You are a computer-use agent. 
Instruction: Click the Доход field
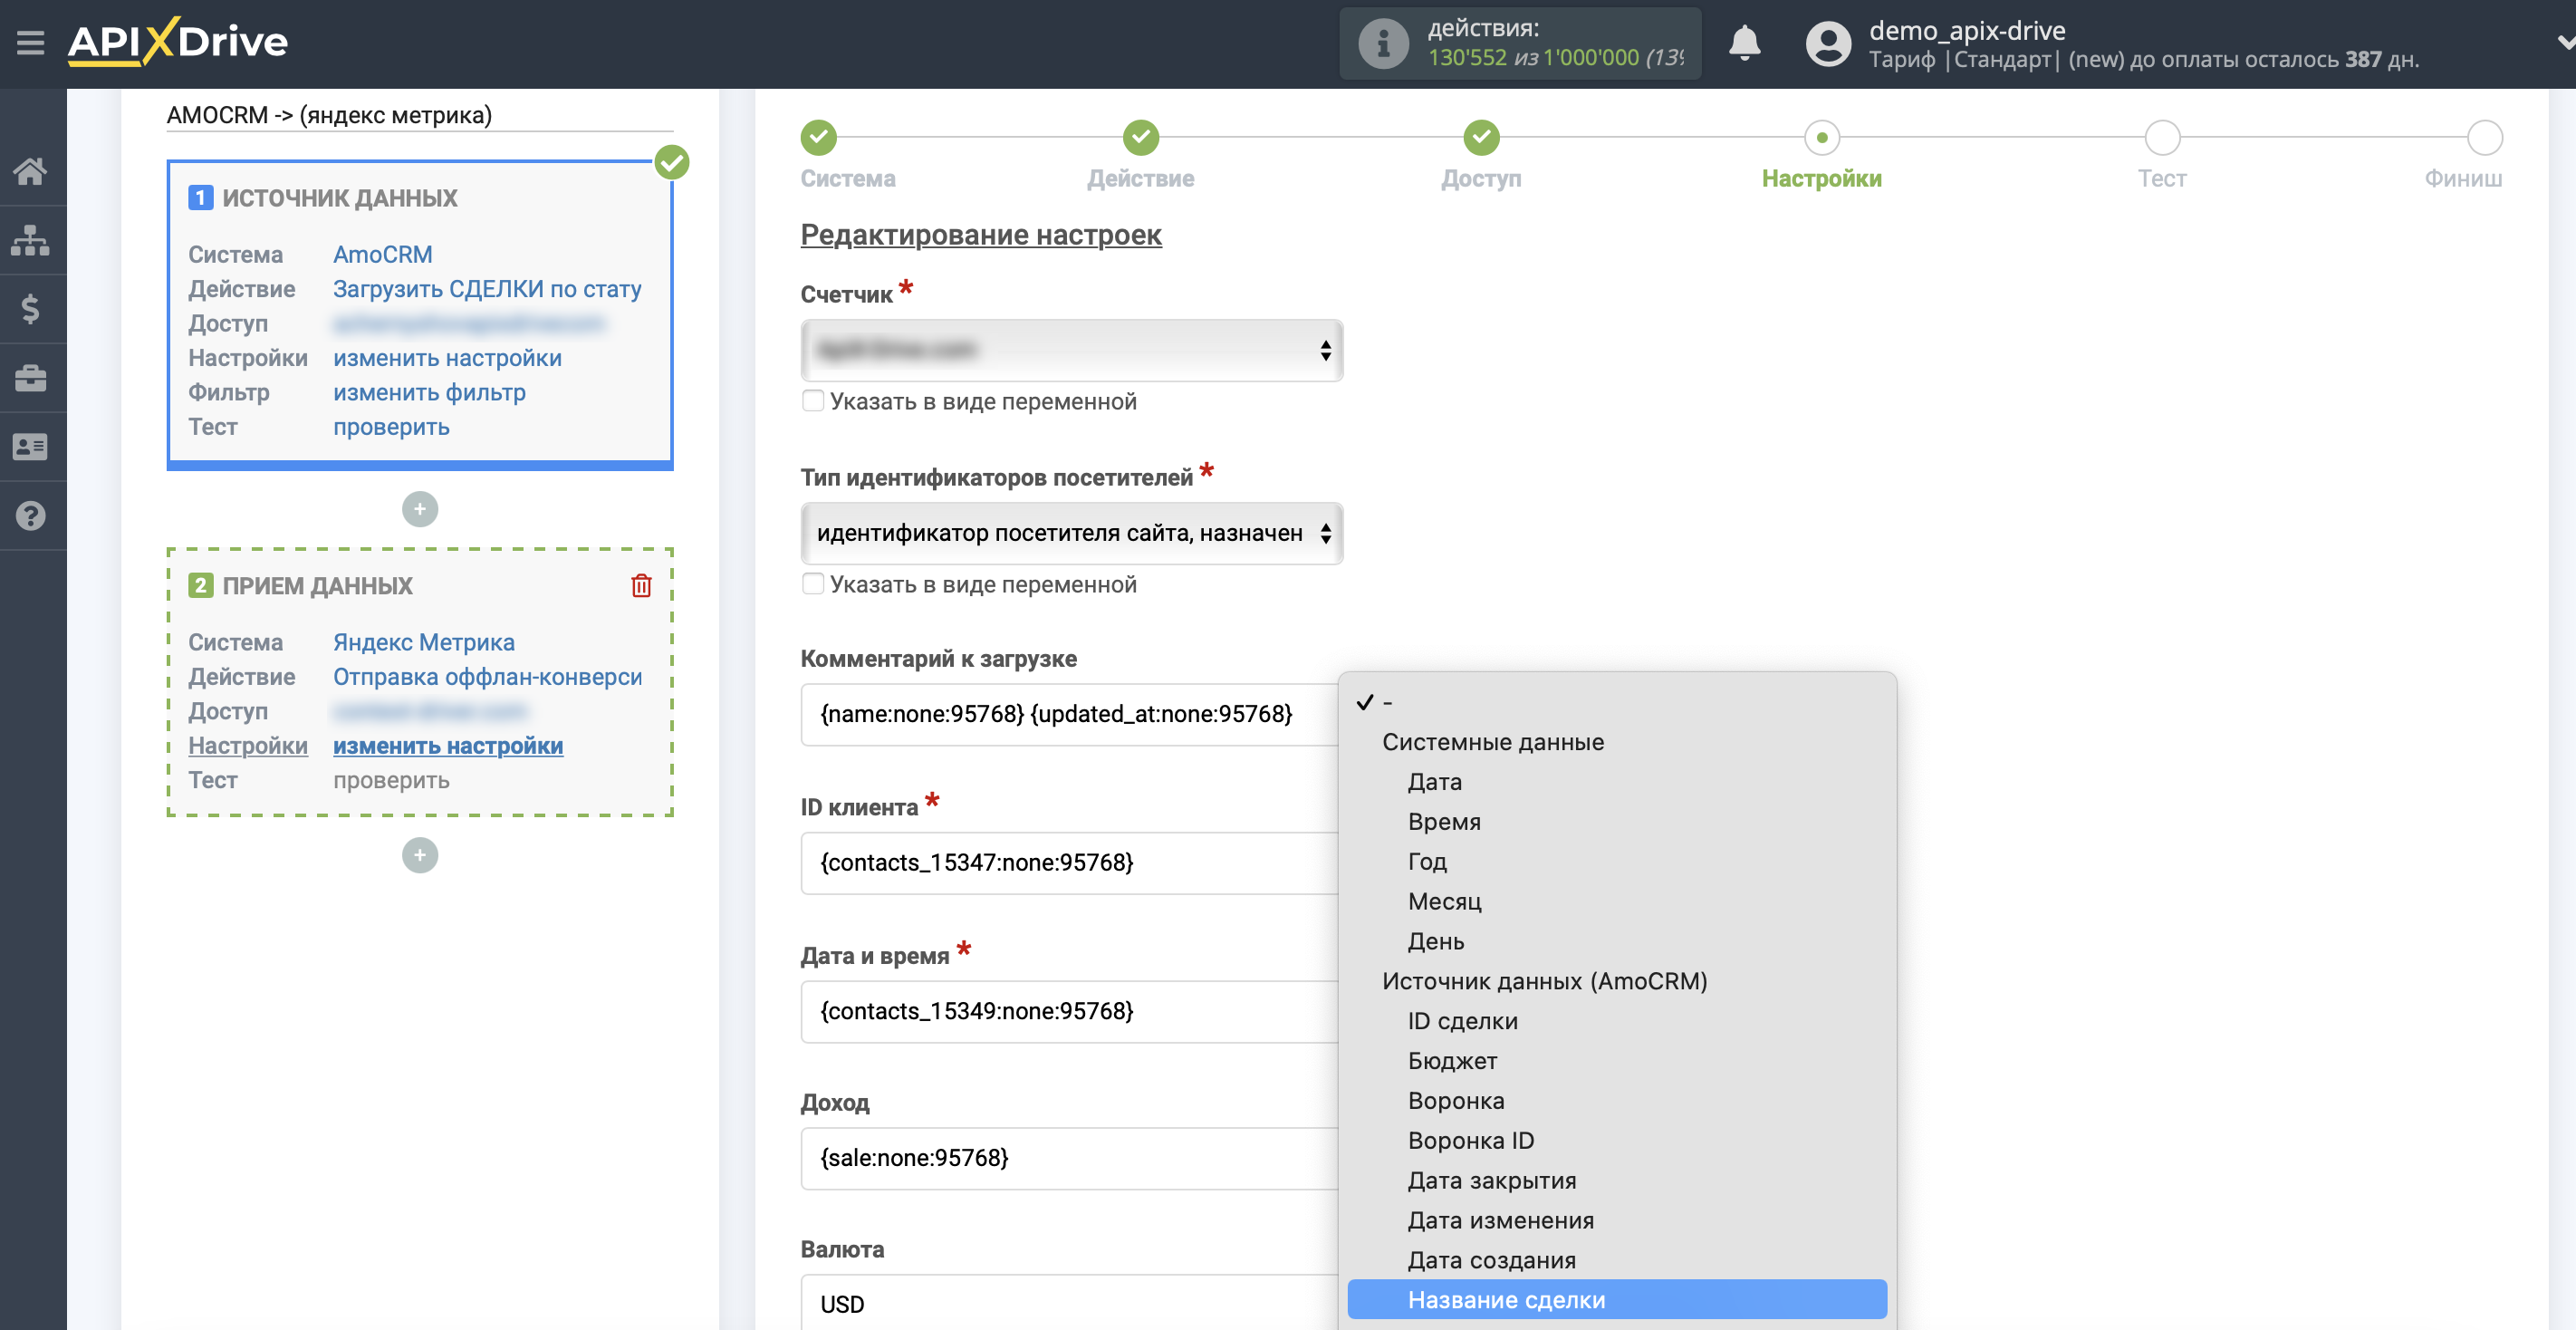coord(1069,1158)
